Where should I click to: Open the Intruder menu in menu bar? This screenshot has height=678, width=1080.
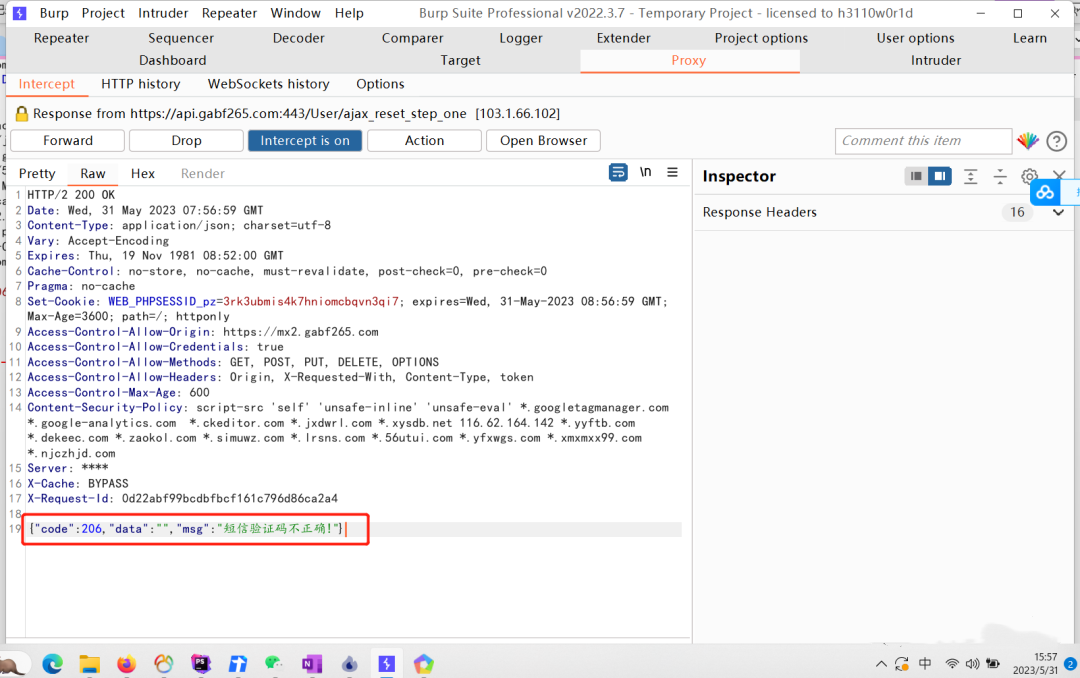(163, 13)
